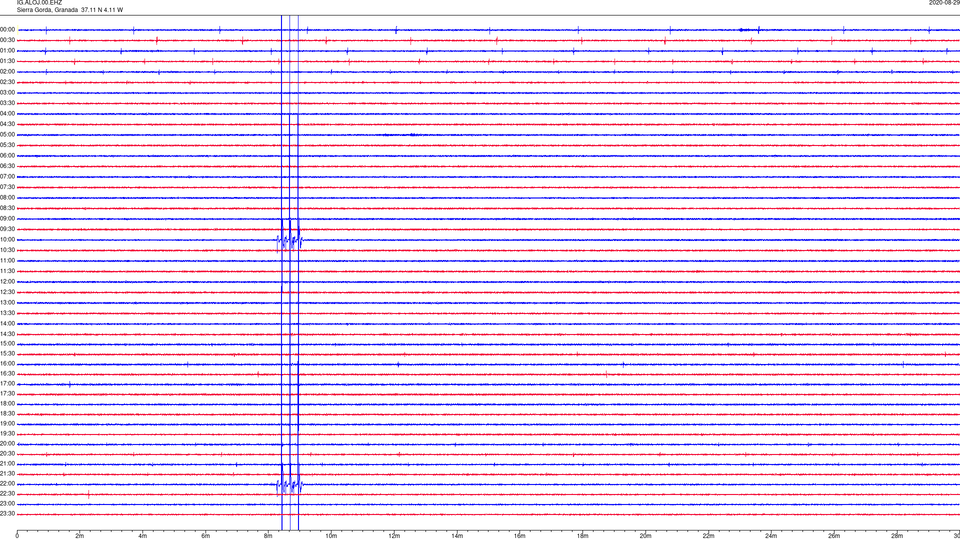960x540 pixels.
Task: Click the 12:00 row label
Action: [x=7, y=282]
